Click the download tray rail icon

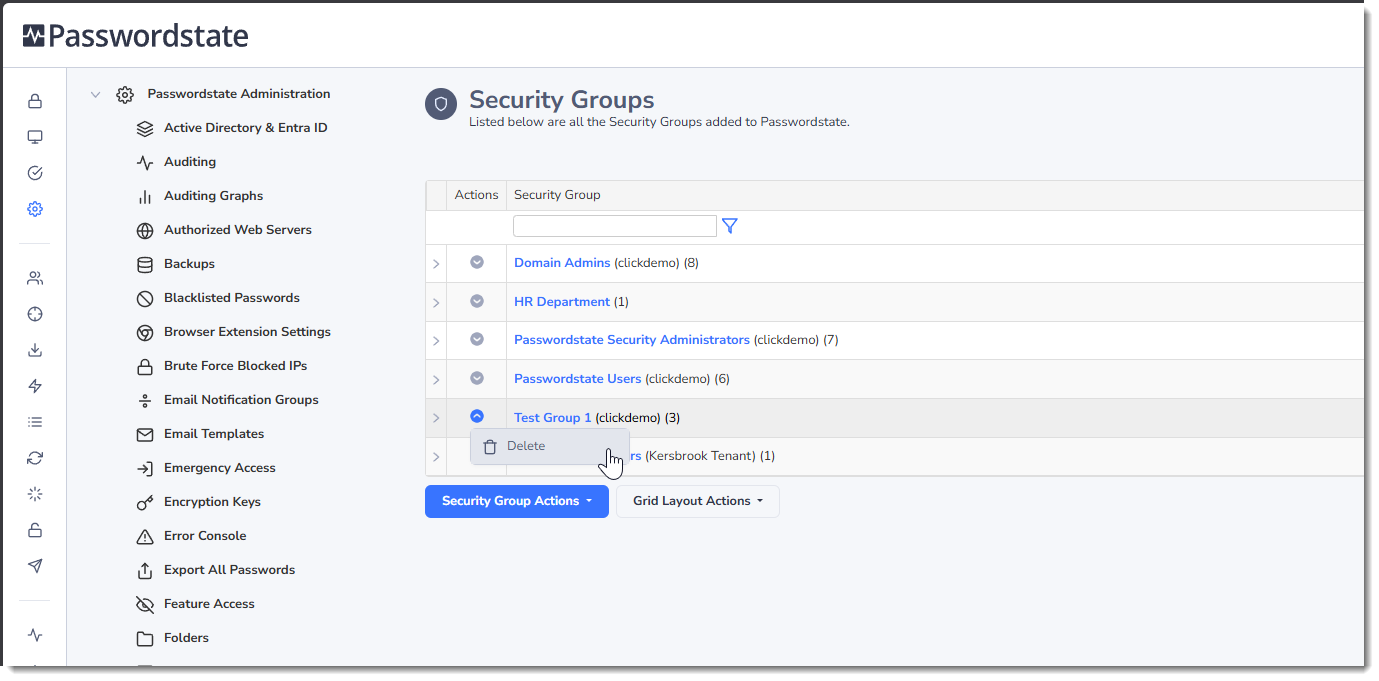35,350
